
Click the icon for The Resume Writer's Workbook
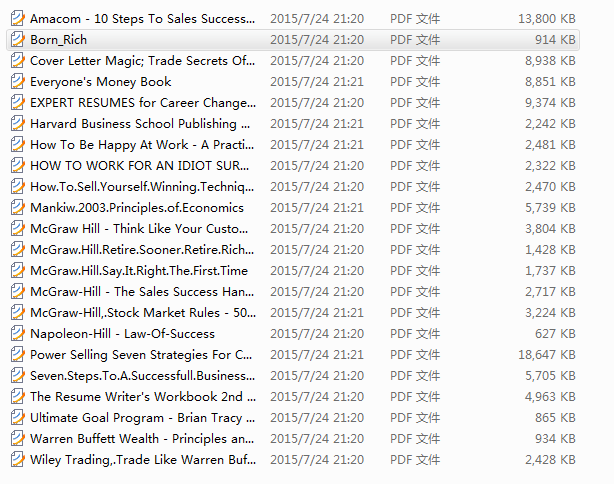pyautogui.click(x=17, y=397)
